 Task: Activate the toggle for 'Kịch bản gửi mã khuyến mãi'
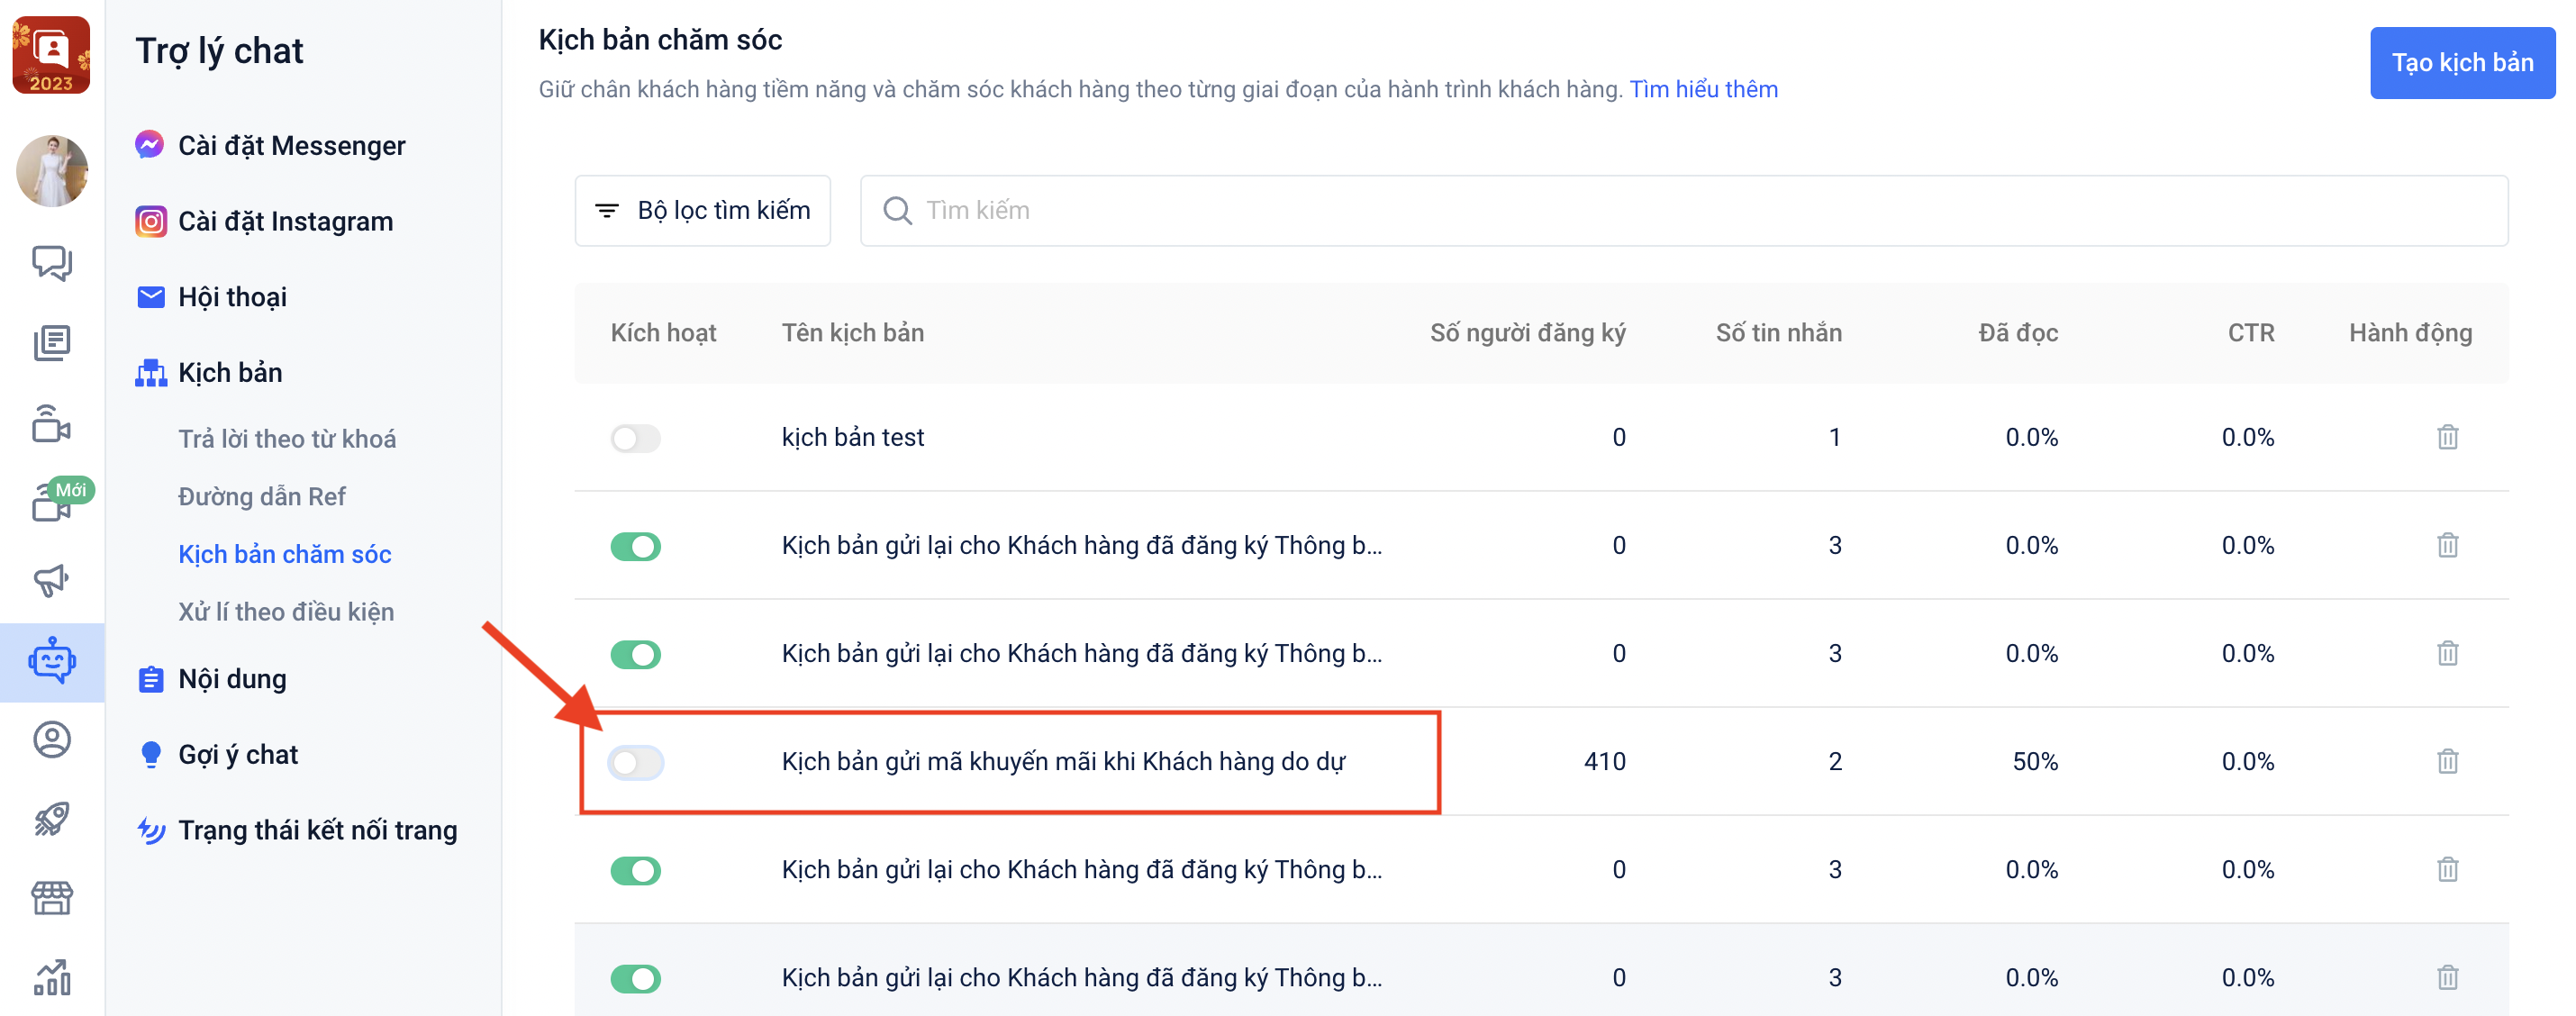(x=635, y=762)
